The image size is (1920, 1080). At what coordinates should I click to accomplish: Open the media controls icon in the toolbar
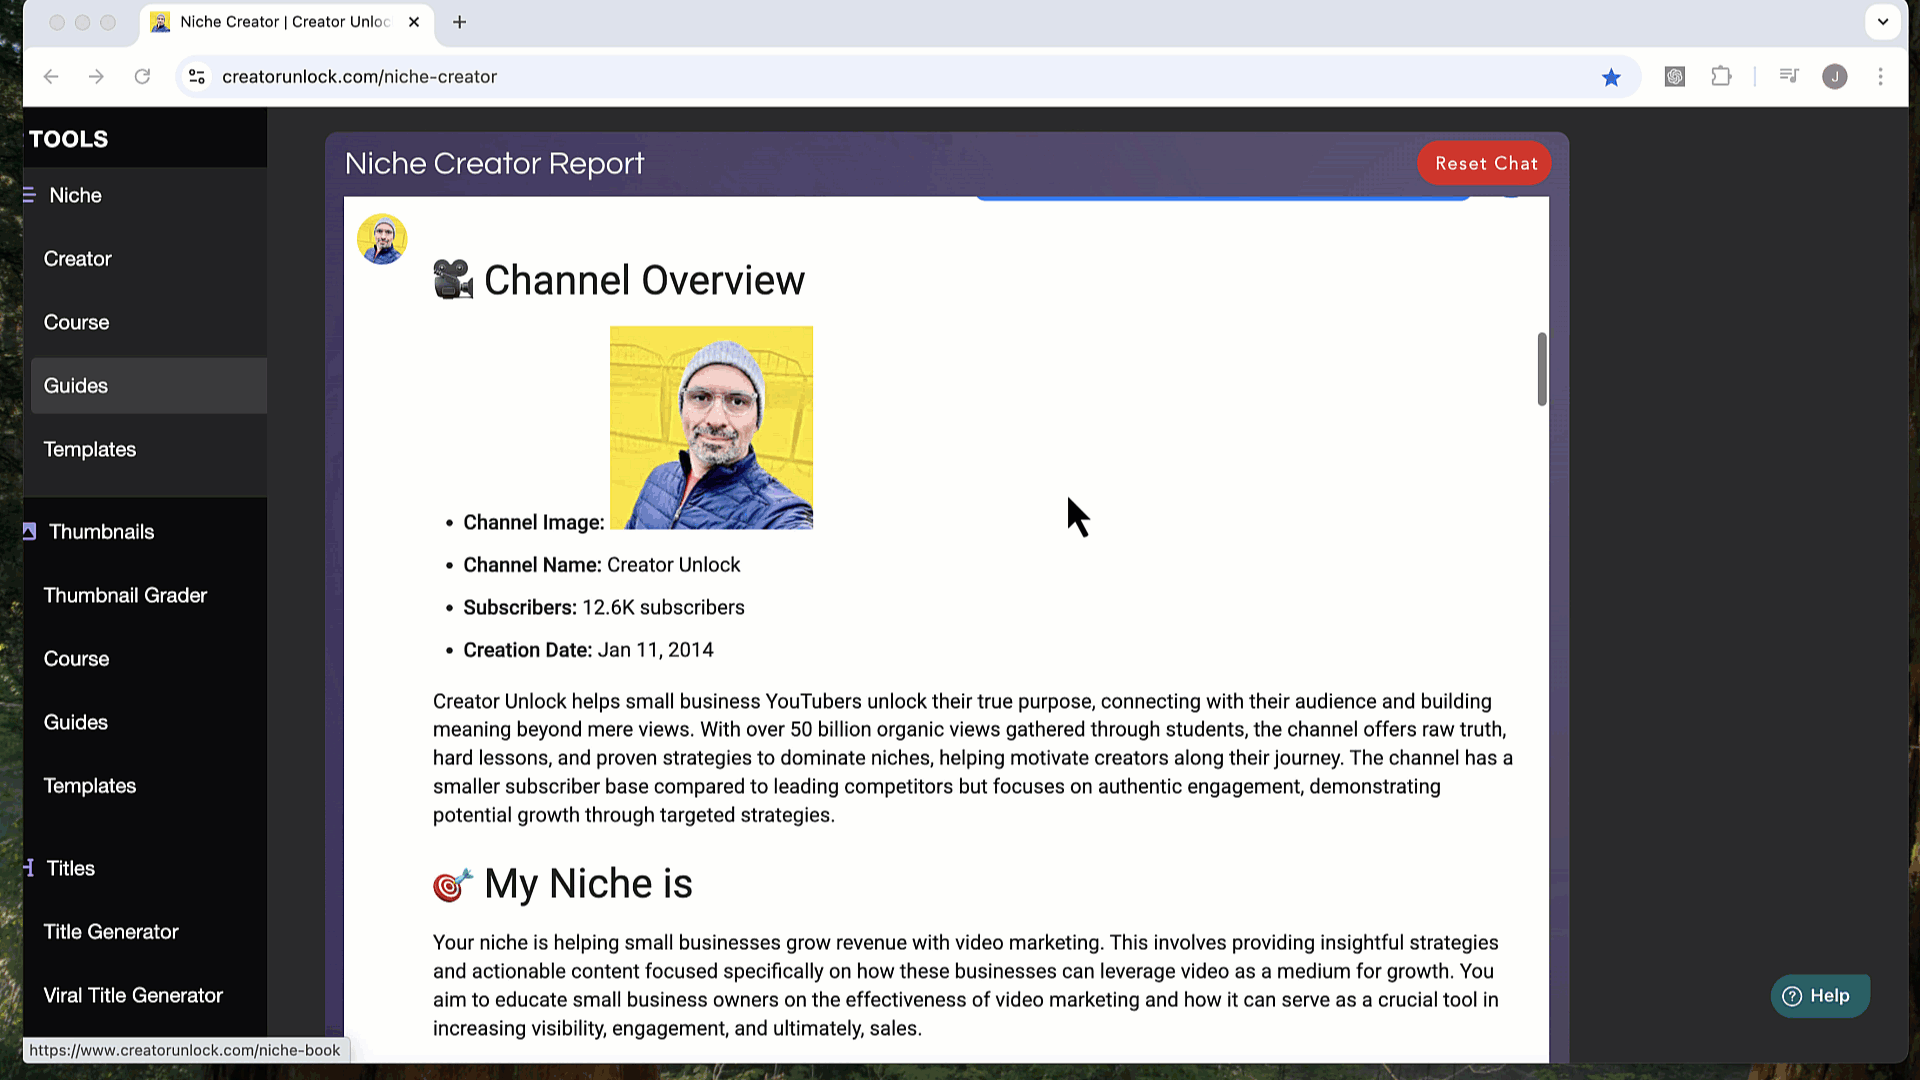(x=1789, y=76)
